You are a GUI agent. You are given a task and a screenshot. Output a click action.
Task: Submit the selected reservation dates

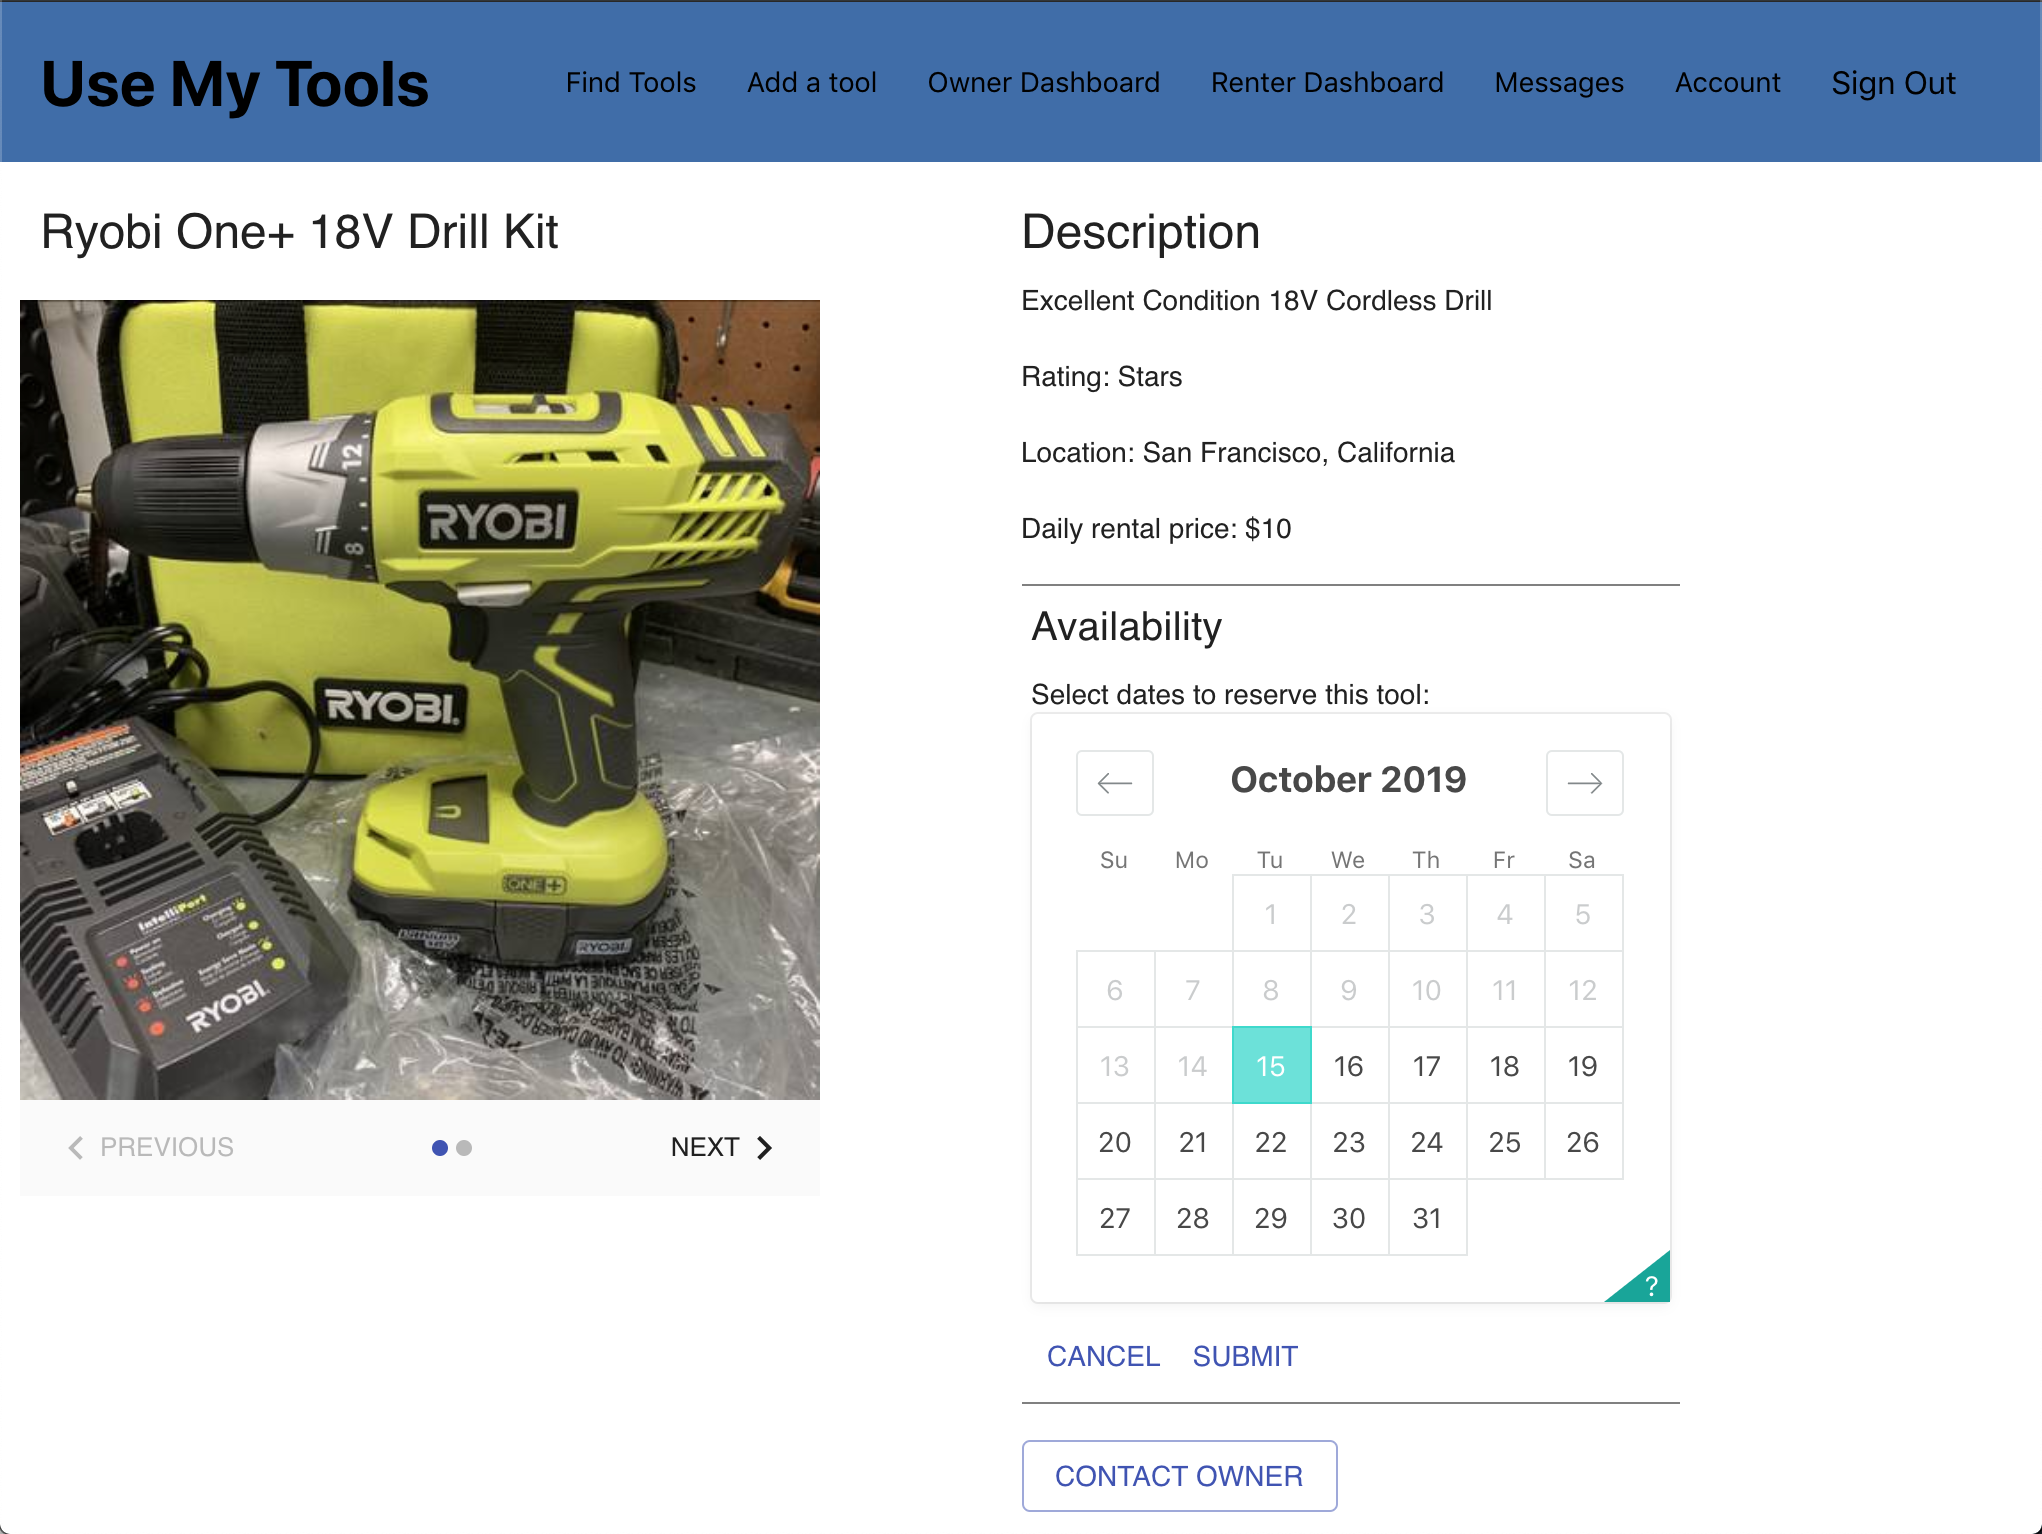[1244, 1356]
